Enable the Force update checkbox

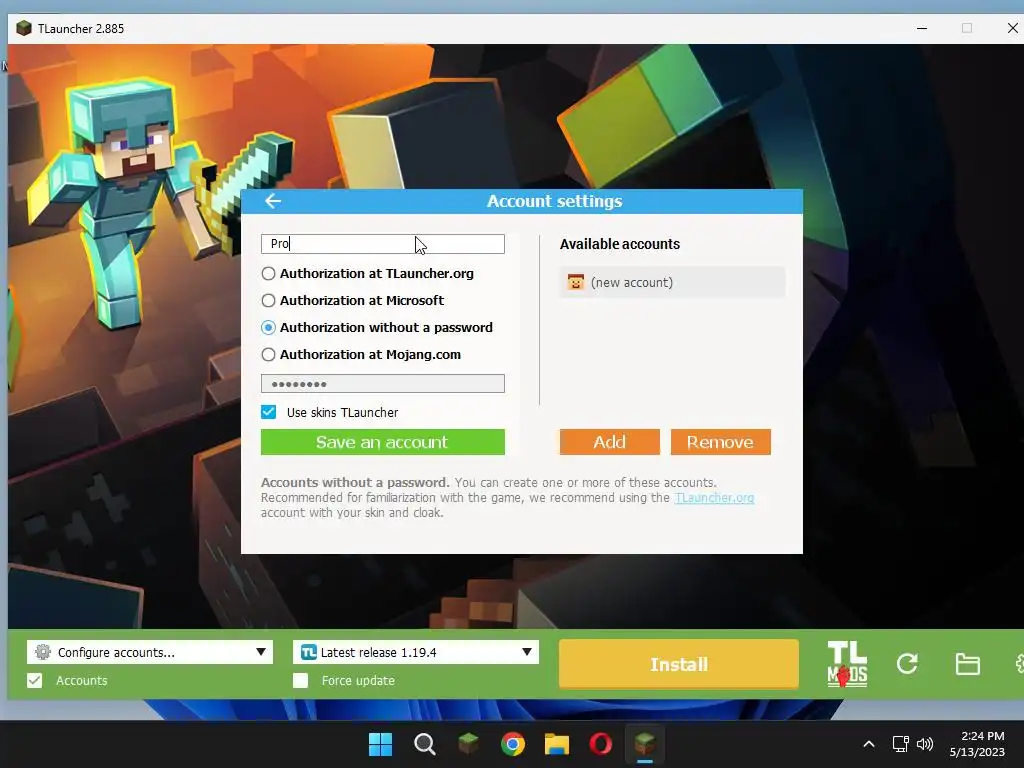300,680
